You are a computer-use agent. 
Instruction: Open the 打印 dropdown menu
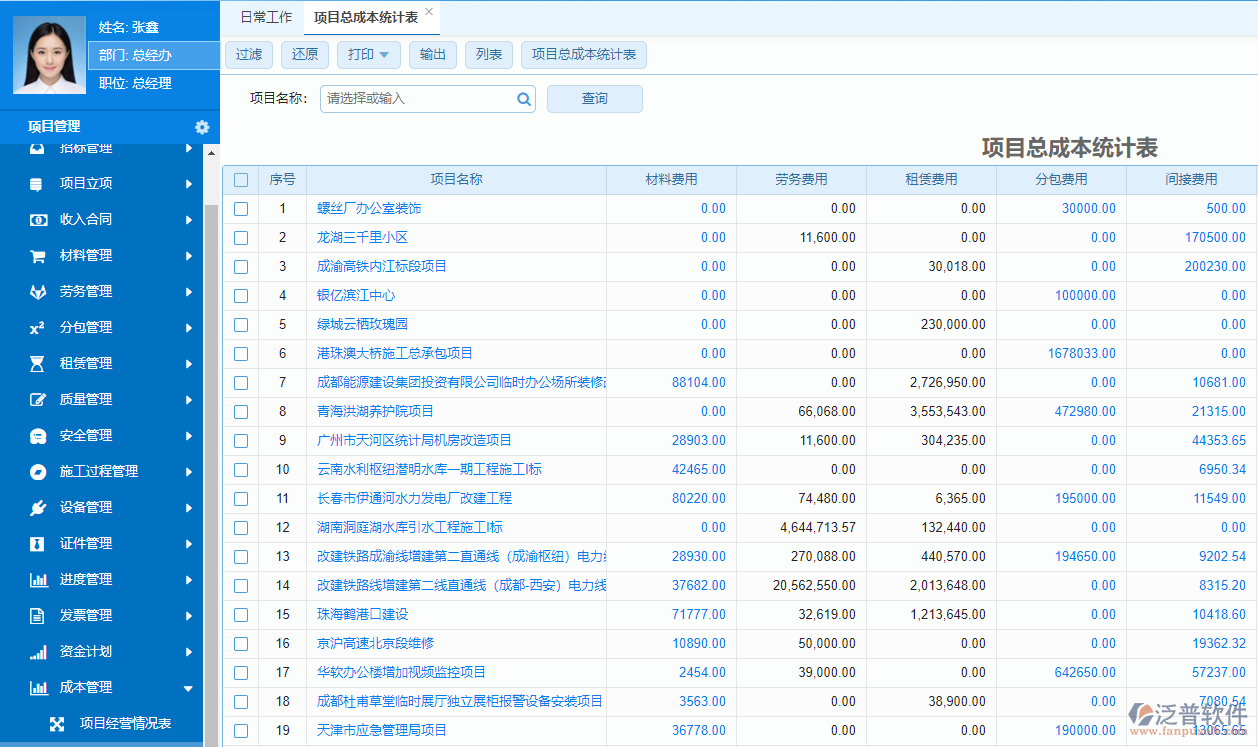click(368, 55)
